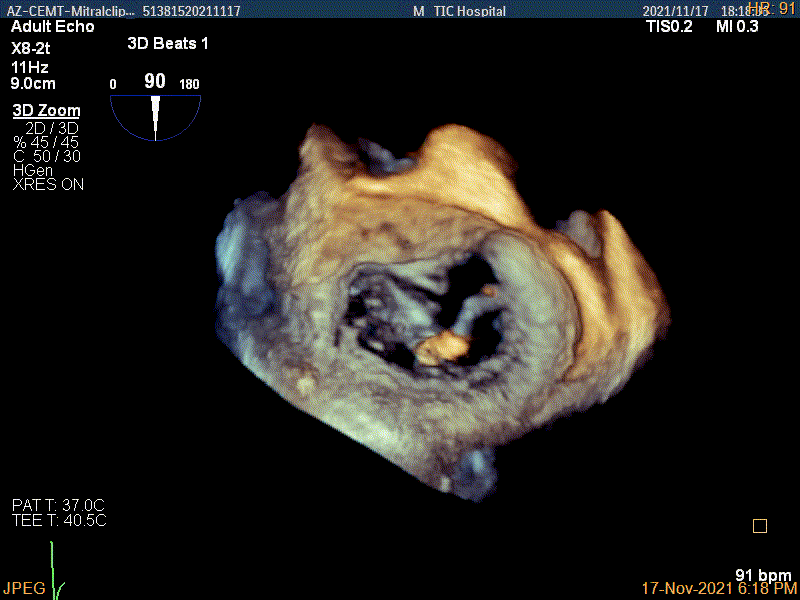Click the XRES ON setting
The height and width of the screenshot is (600, 800).
click(48, 184)
